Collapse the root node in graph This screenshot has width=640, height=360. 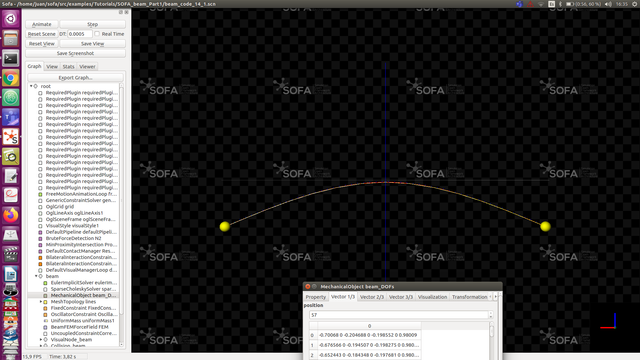coord(31,86)
